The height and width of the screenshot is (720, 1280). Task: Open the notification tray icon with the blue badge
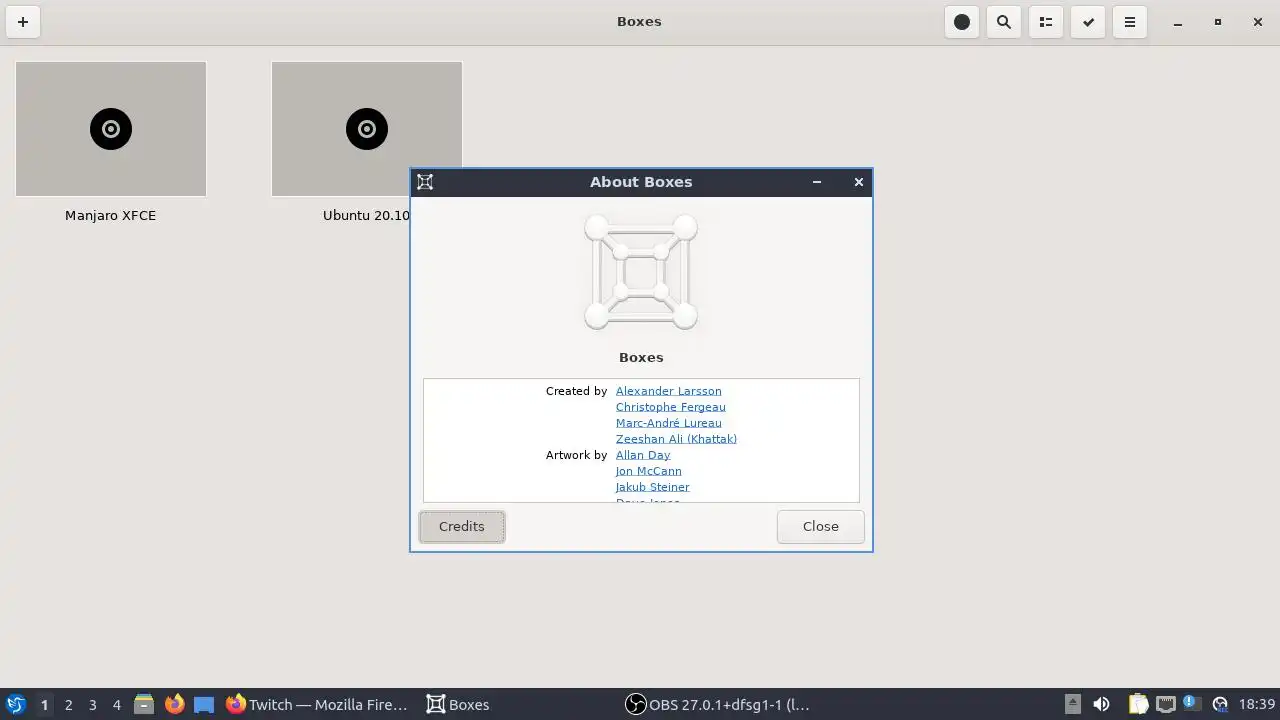point(1191,704)
